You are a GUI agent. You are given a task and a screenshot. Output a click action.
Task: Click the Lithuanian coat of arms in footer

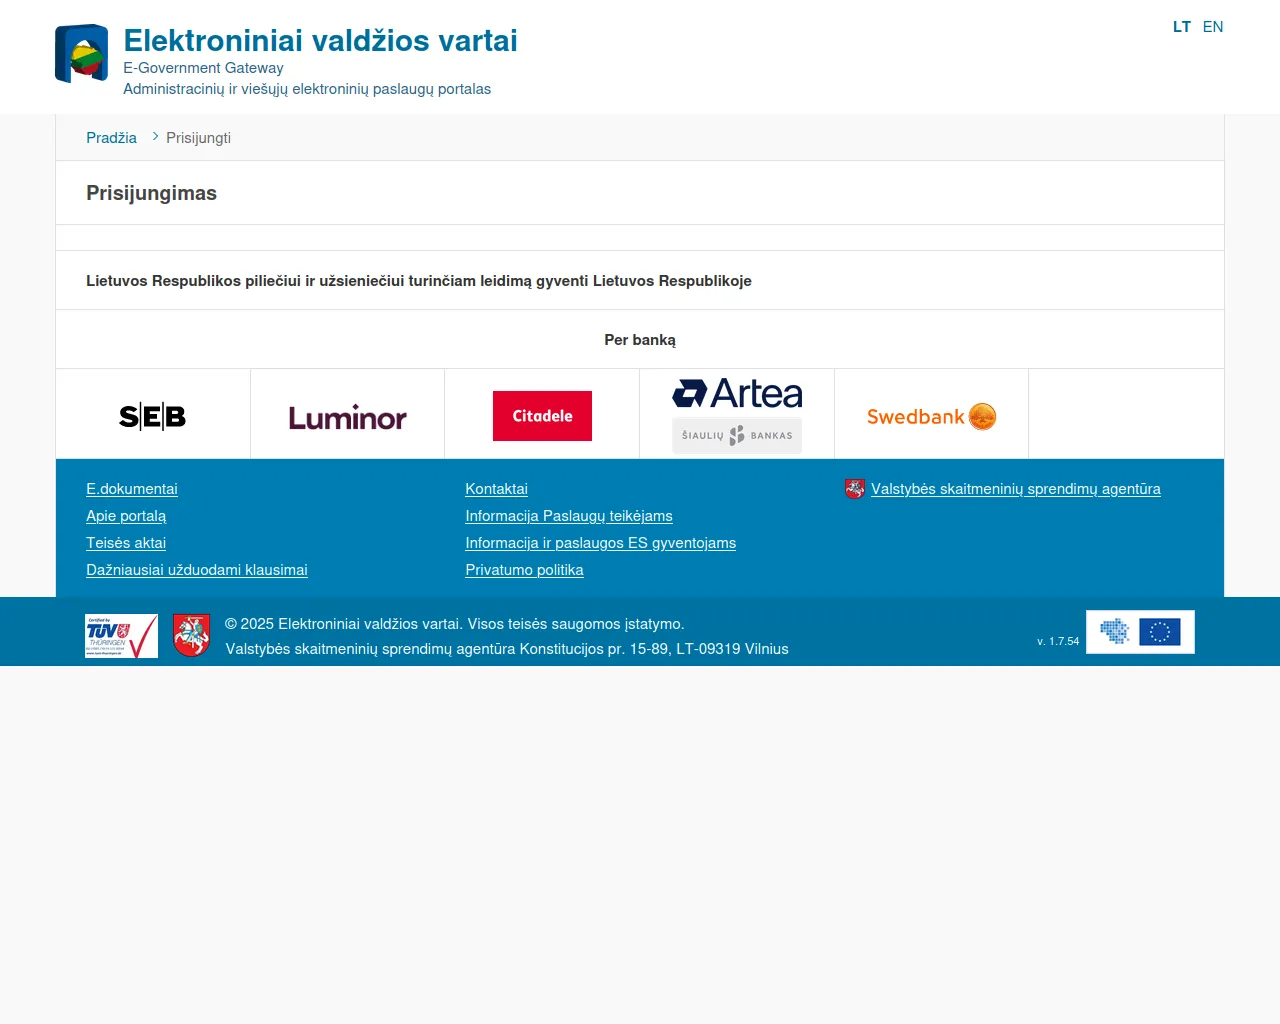(191, 636)
